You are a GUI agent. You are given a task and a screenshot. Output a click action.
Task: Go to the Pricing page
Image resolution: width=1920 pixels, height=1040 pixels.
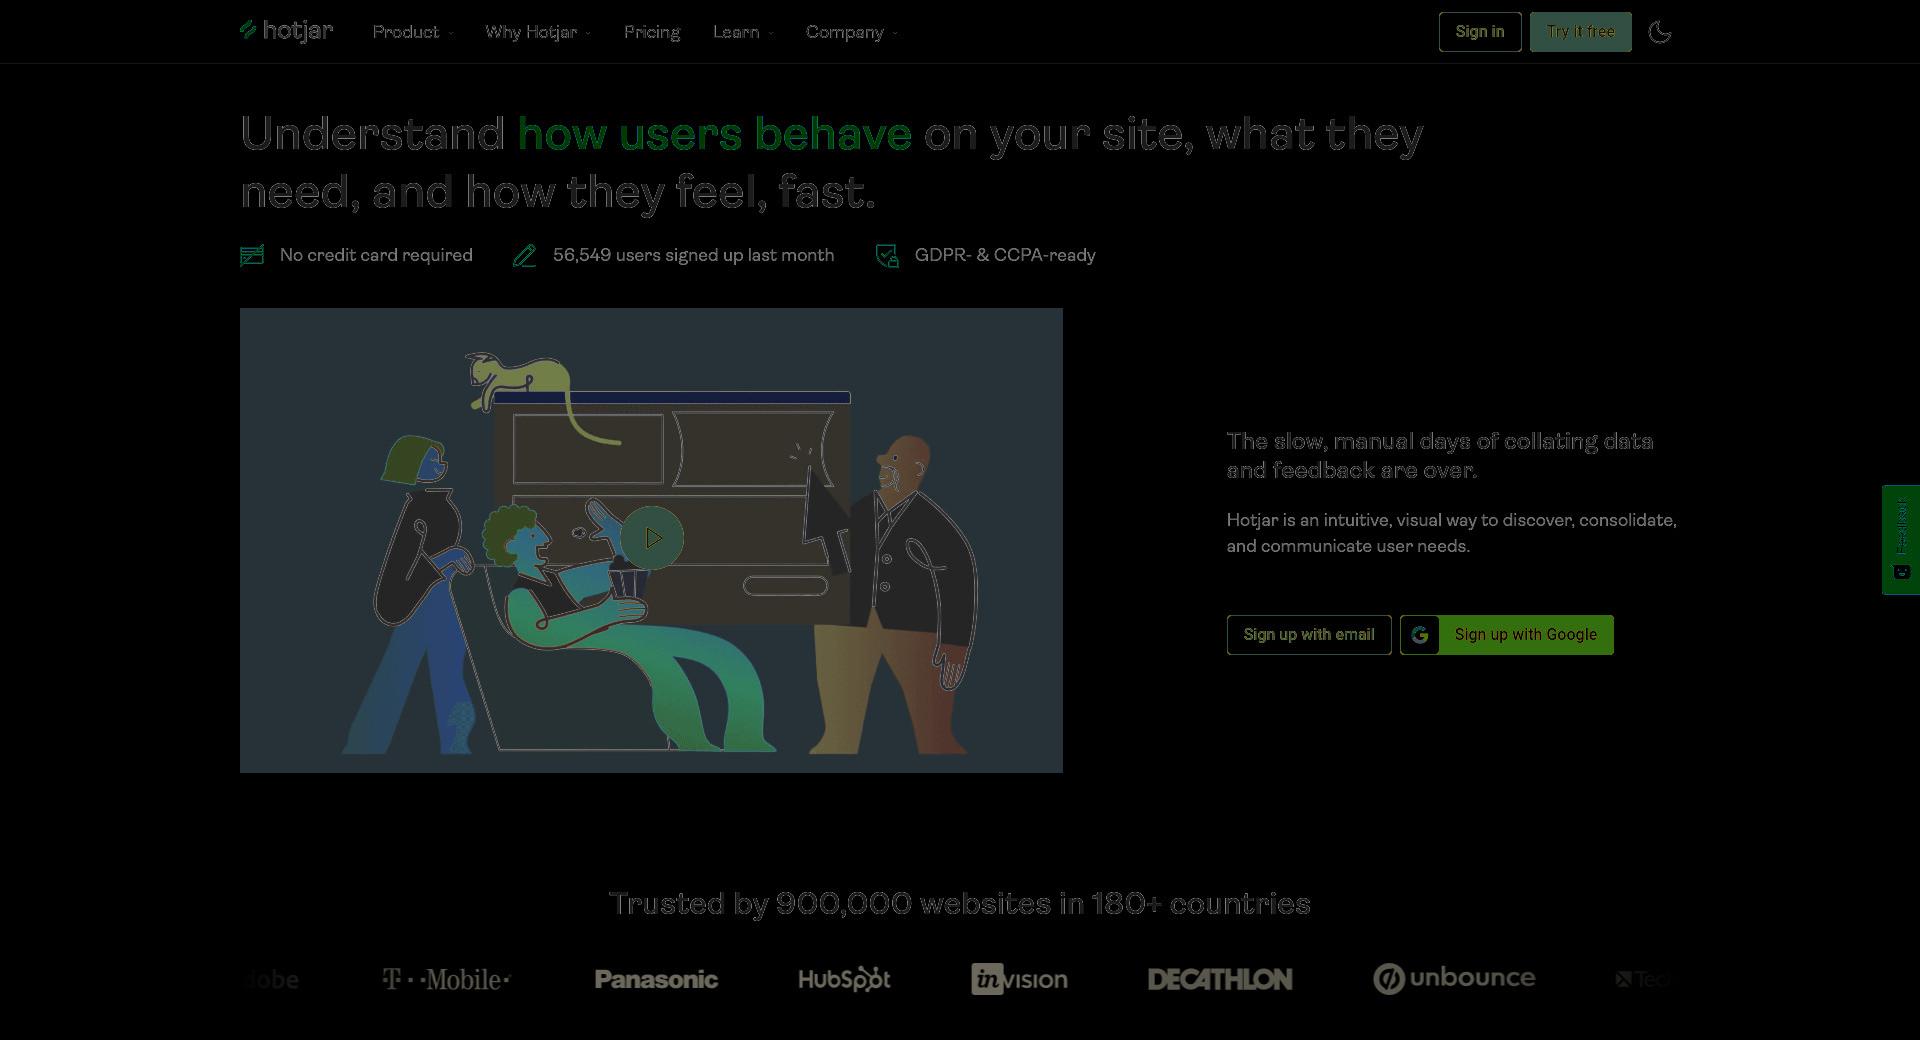pos(652,32)
